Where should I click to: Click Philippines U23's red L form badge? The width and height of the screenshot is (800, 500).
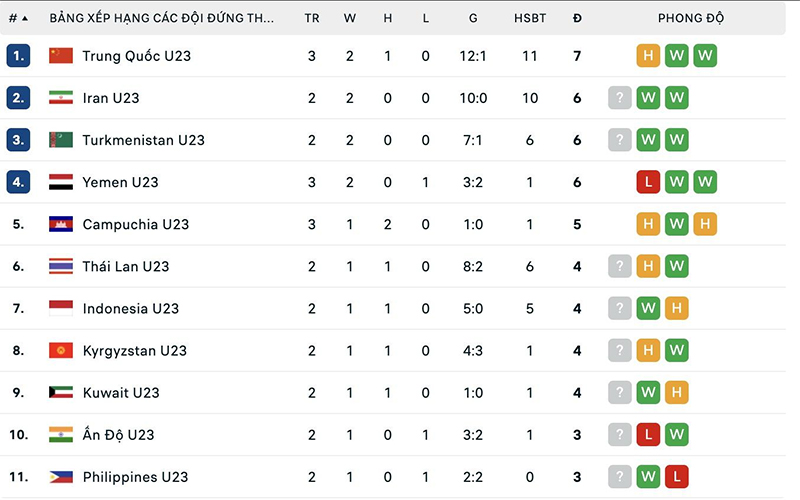(677, 477)
